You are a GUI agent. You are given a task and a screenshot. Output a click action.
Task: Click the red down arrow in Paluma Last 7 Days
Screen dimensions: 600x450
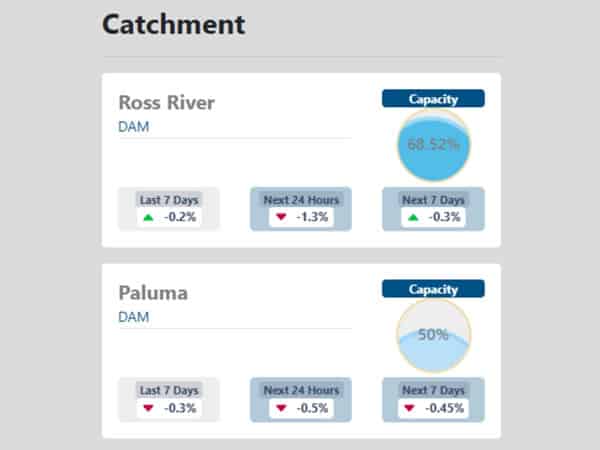(x=148, y=408)
